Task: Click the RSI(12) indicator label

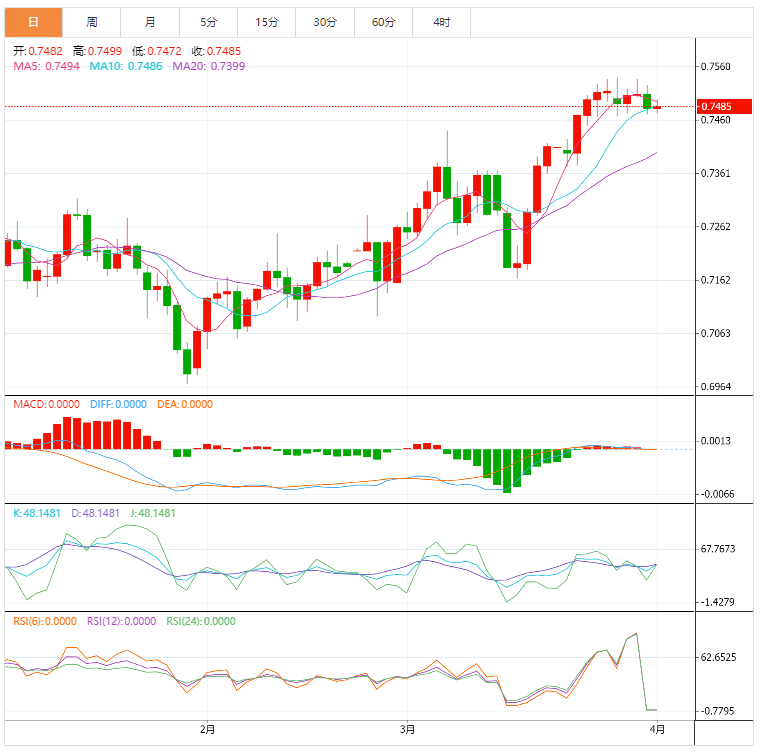Action: pos(122,621)
